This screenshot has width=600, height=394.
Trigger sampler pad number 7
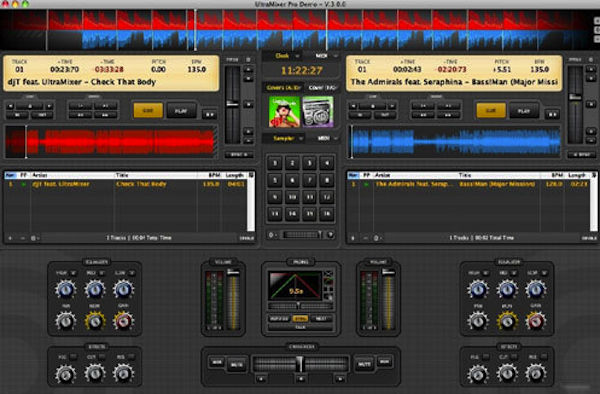[x=309, y=180]
